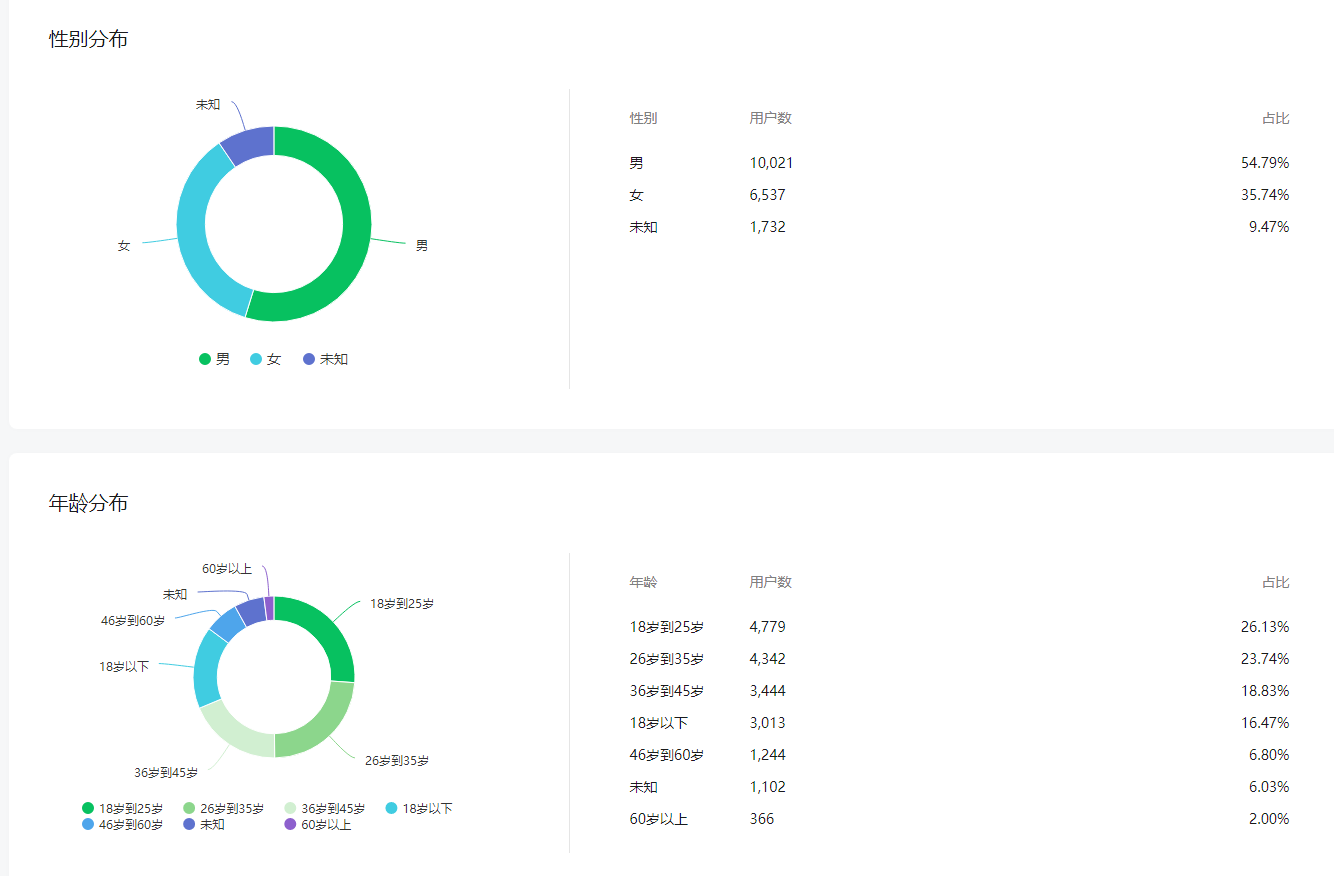The height and width of the screenshot is (876, 1334).
Task: Click the user count 4,779
Action: tap(767, 627)
